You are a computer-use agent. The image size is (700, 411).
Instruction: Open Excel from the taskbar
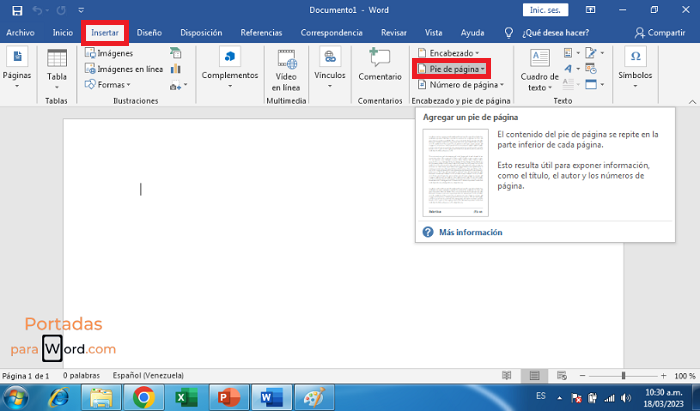(x=186, y=398)
